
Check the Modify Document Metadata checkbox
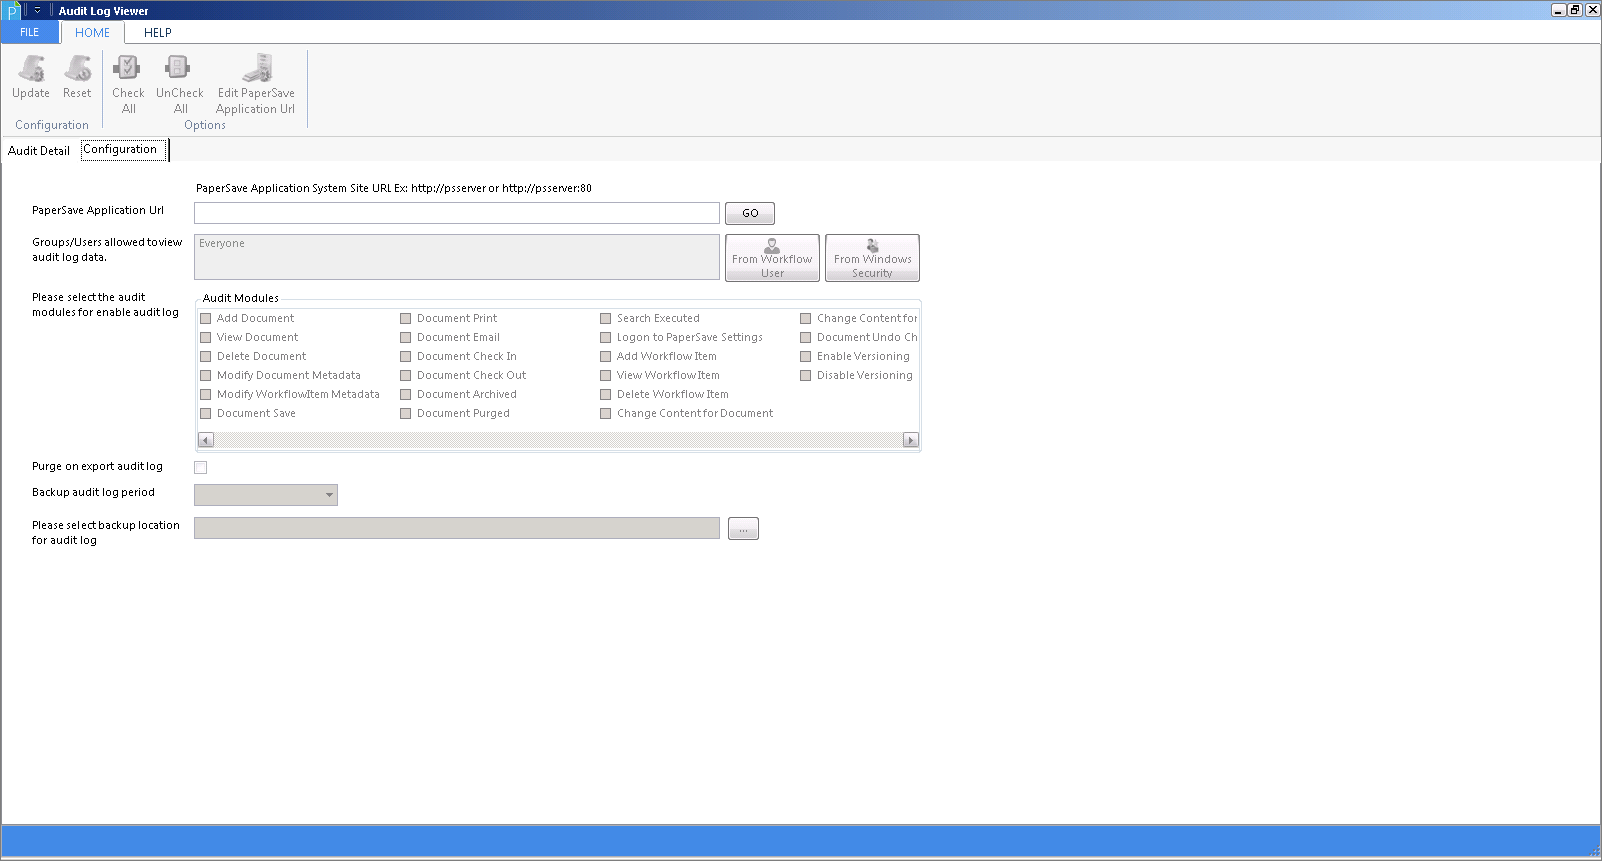206,375
